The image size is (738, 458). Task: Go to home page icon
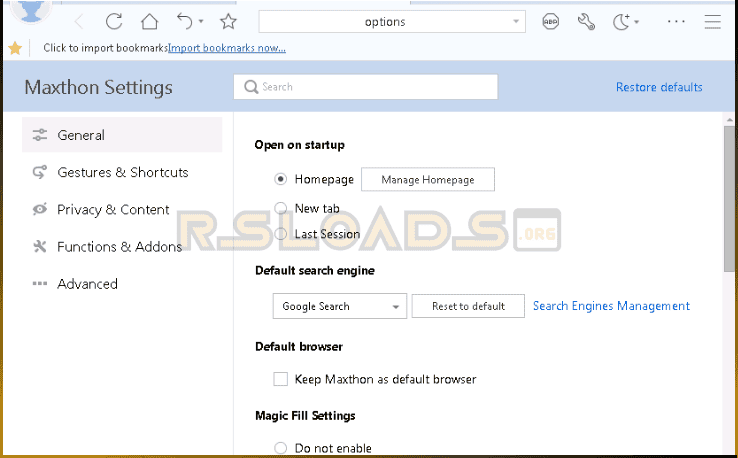(x=150, y=21)
